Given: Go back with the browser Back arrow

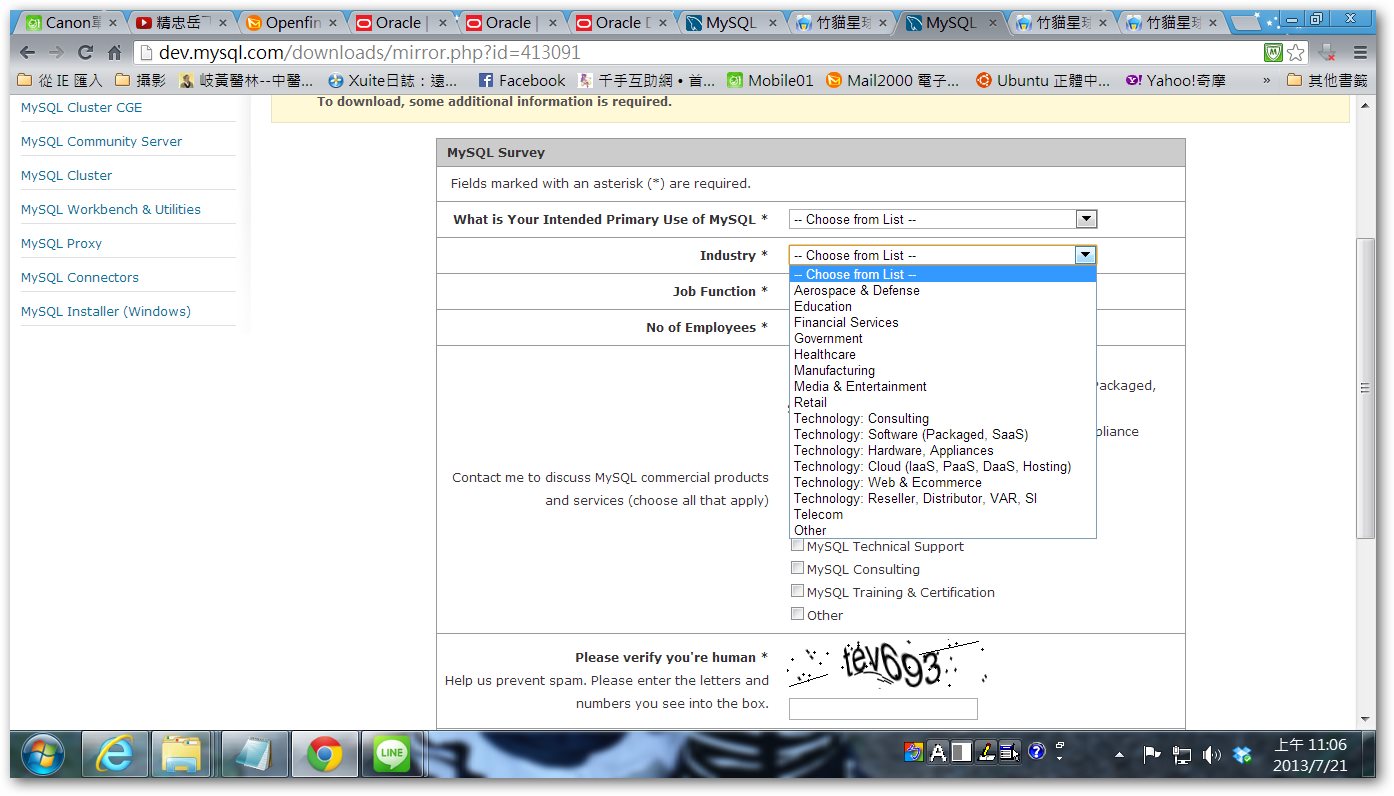Looking at the screenshot, I should 28,53.
